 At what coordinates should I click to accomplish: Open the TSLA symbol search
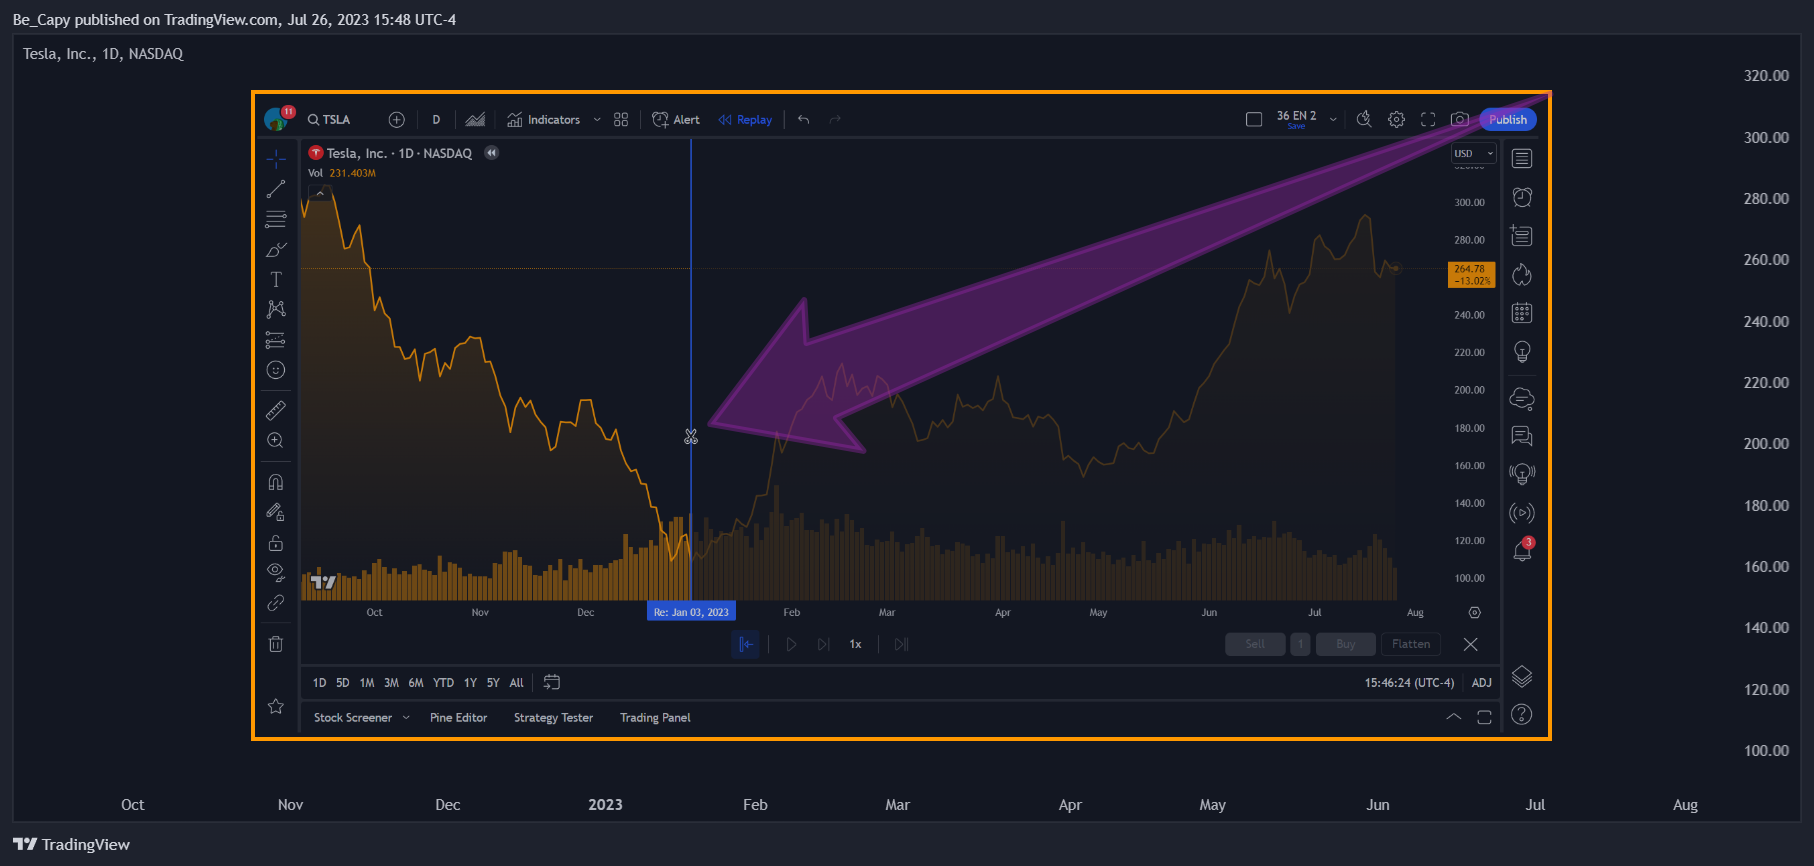tap(329, 120)
